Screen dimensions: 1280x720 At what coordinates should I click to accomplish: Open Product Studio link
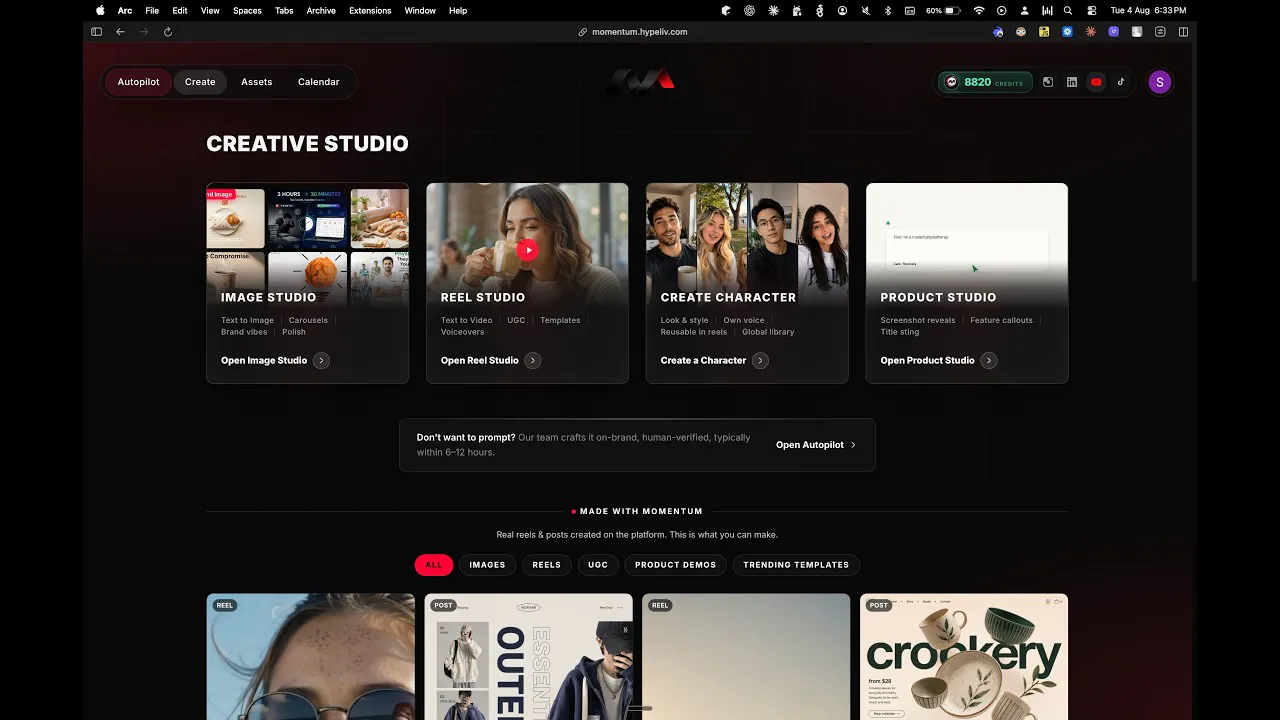(x=927, y=360)
